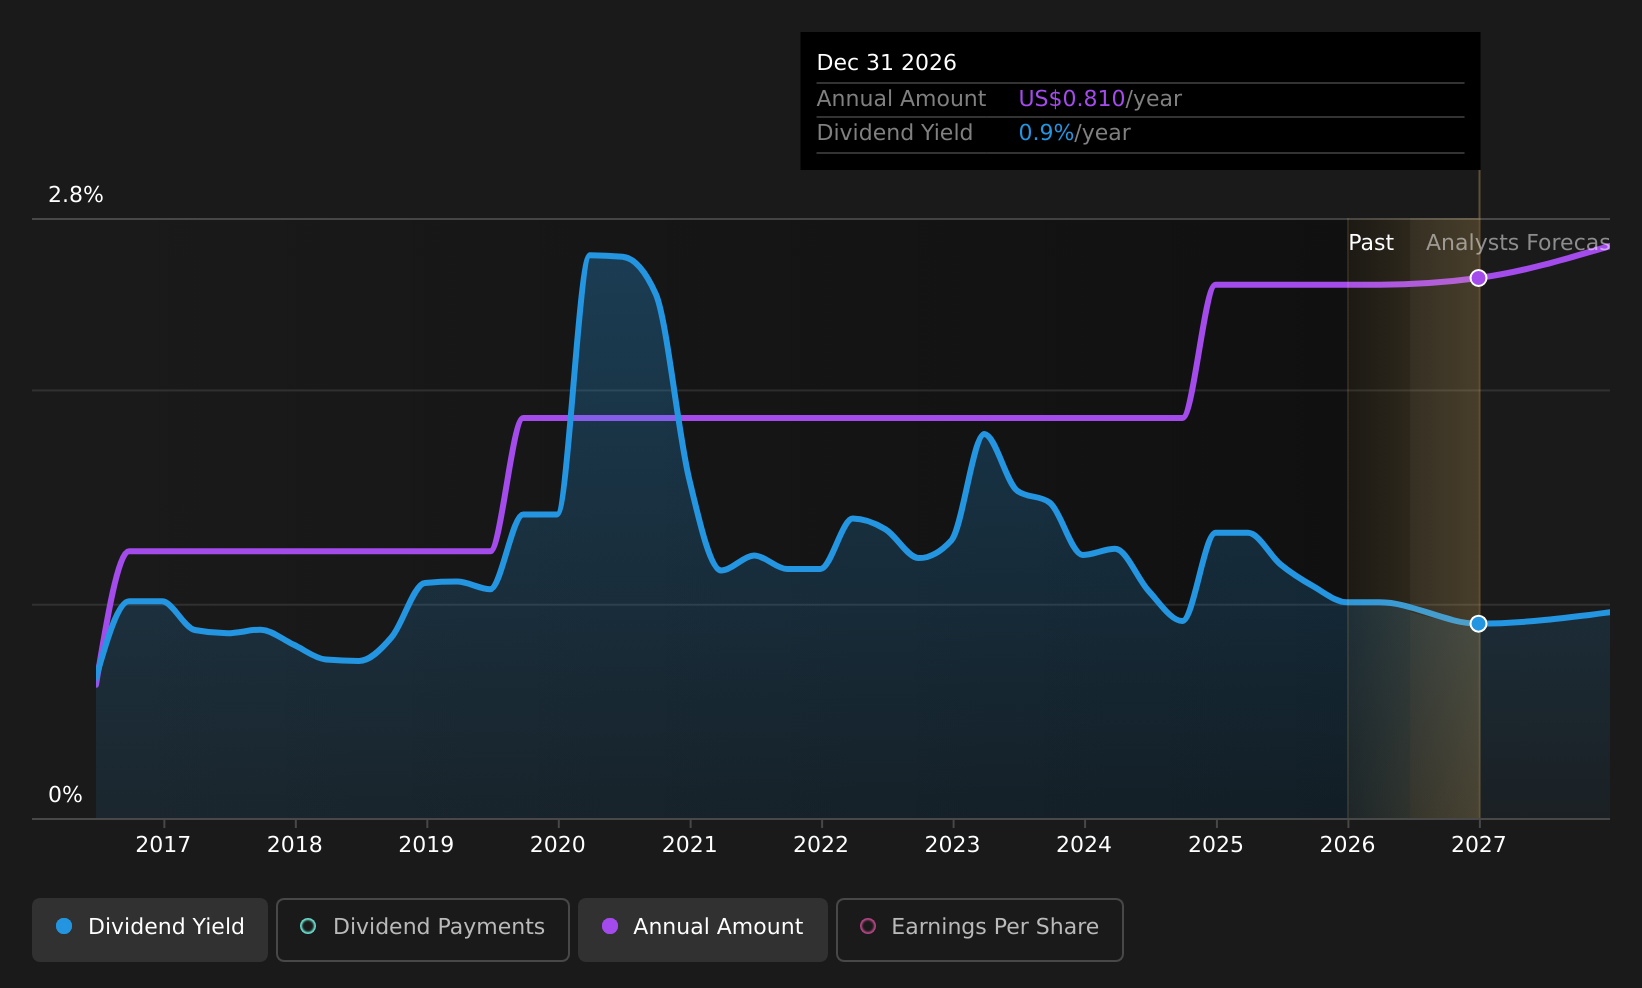Click the 2026 x-axis label
The height and width of the screenshot is (988, 1642).
[x=1348, y=845]
